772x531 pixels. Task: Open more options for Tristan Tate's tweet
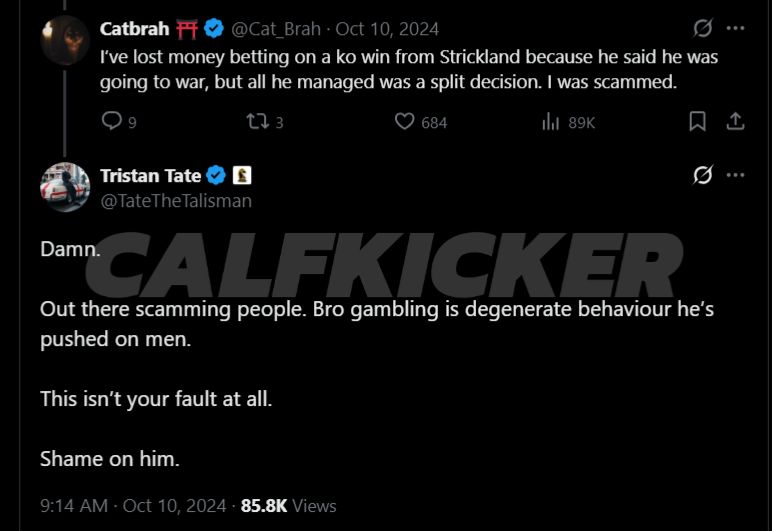point(736,175)
